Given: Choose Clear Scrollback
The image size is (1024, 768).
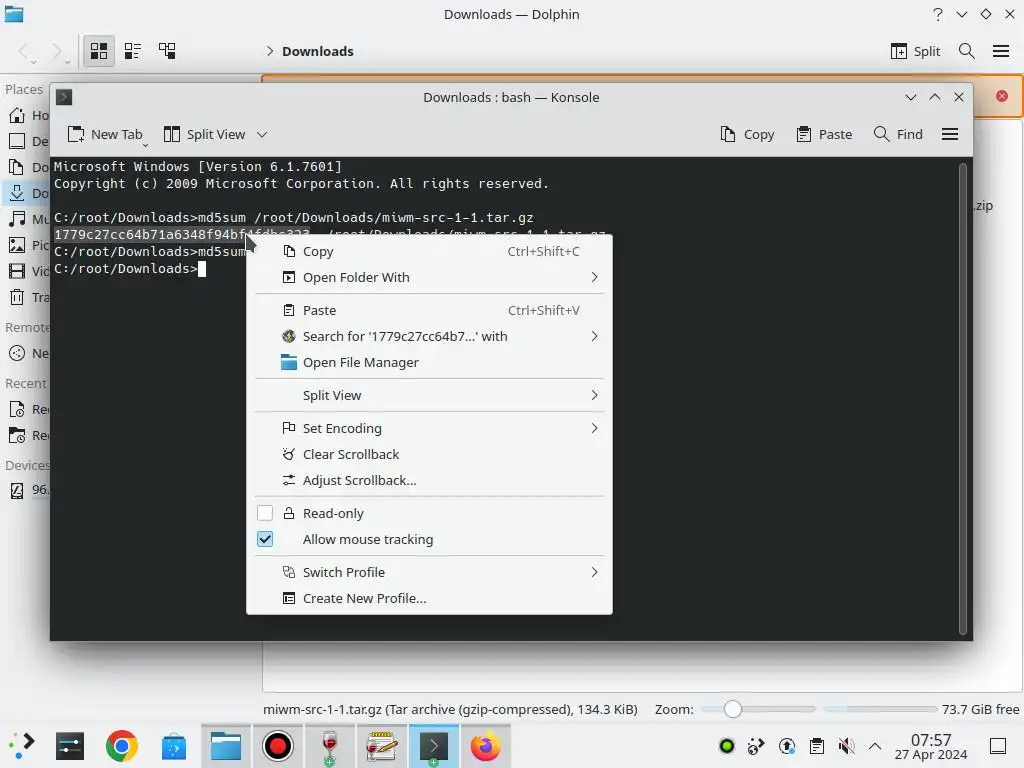Looking at the screenshot, I should point(429,455).
